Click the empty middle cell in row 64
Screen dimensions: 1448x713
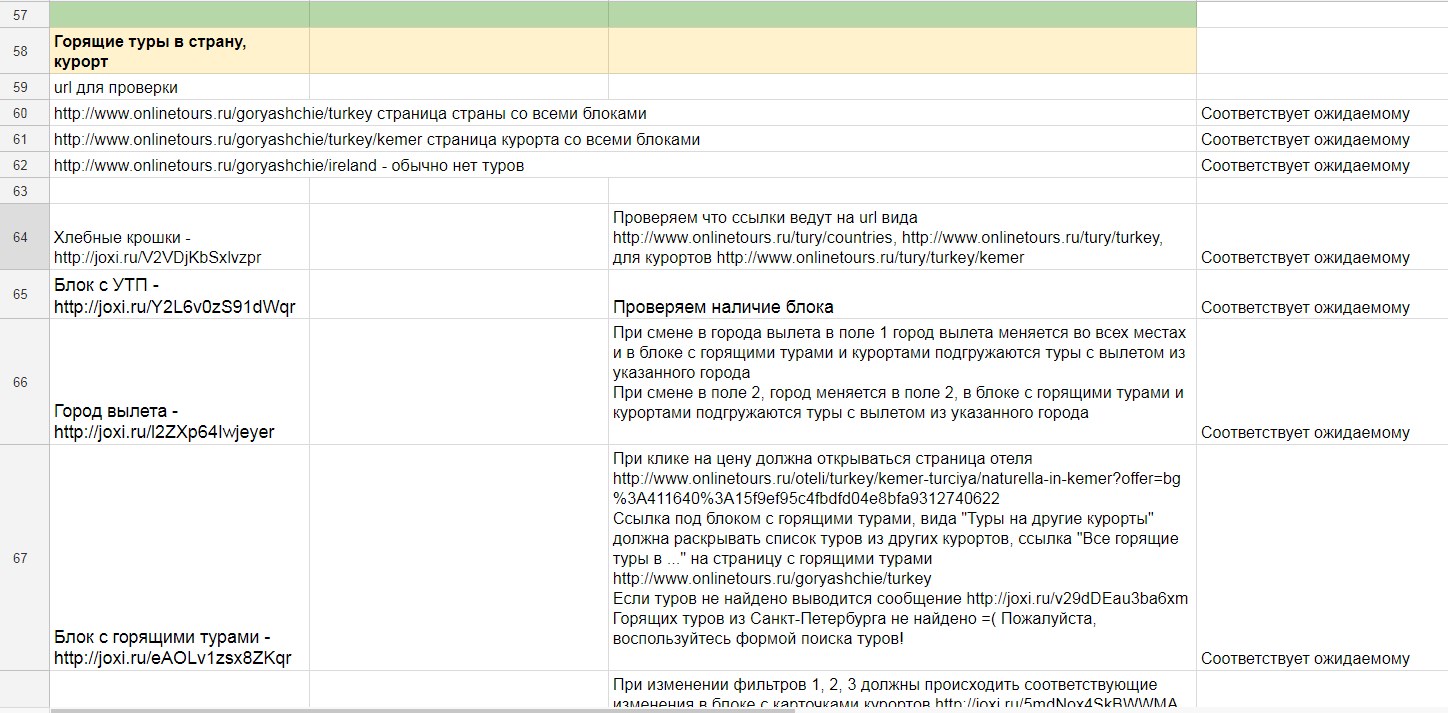pyautogui.click(x=459, y=237)
